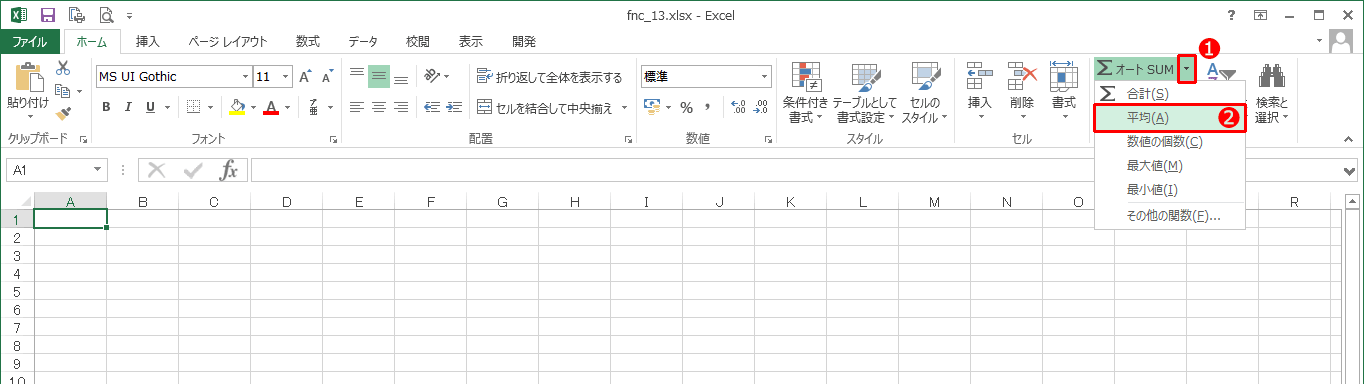Switch to the 数式 (Formulas) tab
Viewport: 1364px width, 384px height.
click(308, 41)
